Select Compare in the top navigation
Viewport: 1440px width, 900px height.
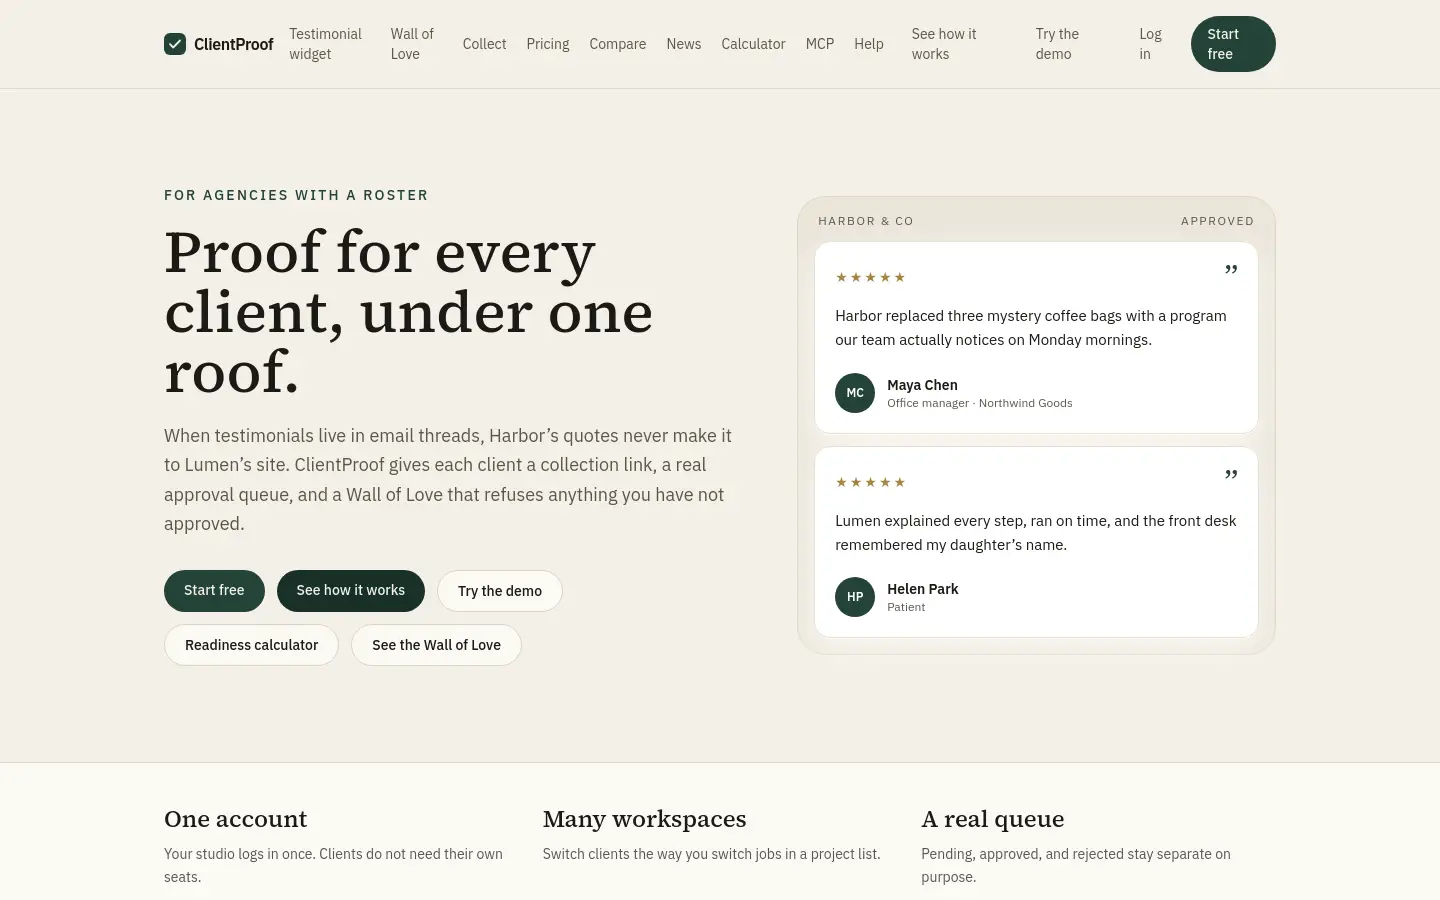click(x=618, y=44)
